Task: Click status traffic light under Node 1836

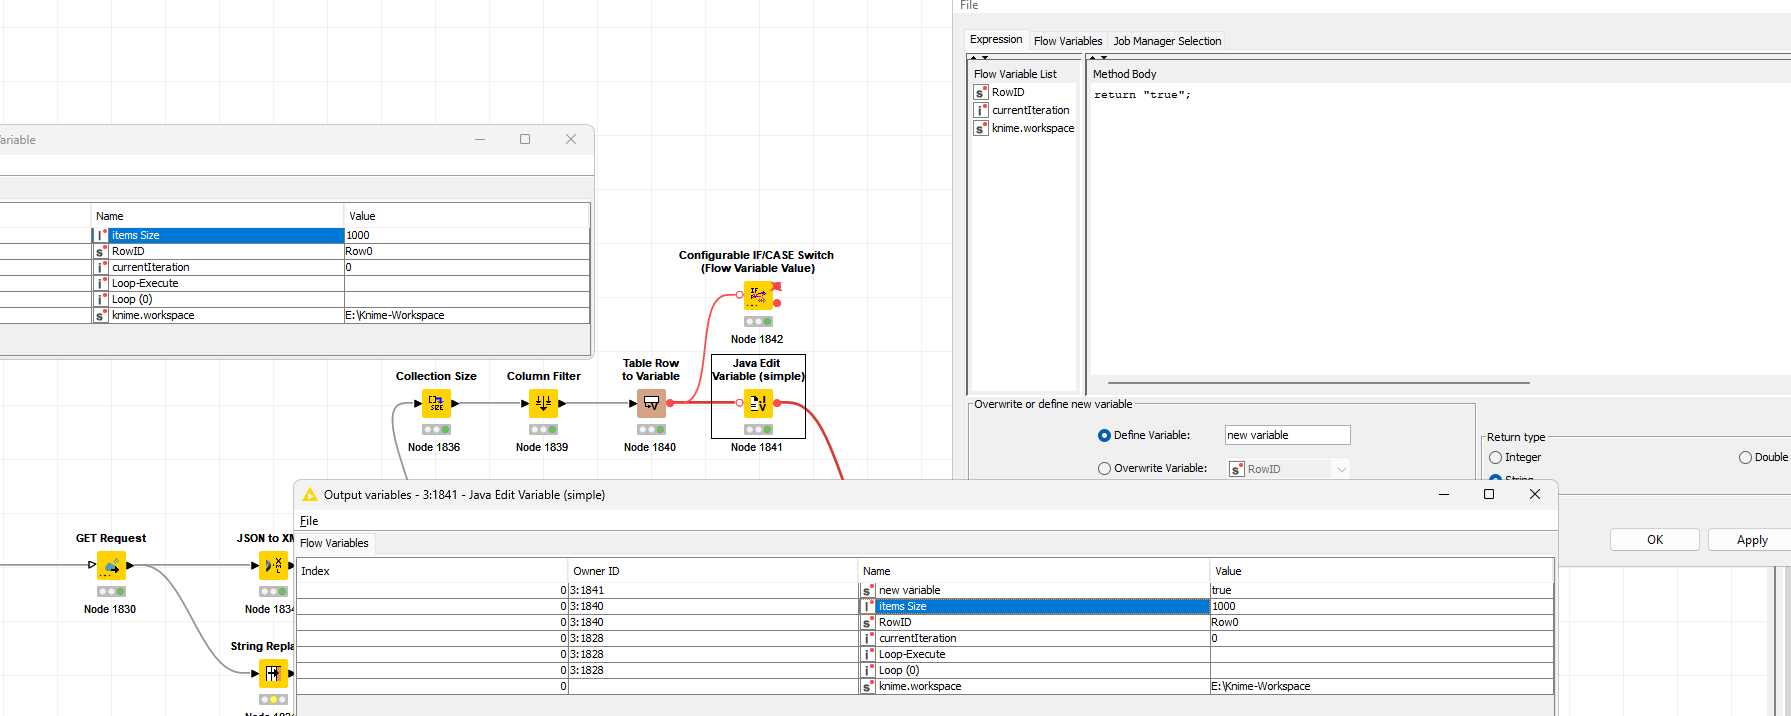Action: pyautogui.click(x=436, y=430)
